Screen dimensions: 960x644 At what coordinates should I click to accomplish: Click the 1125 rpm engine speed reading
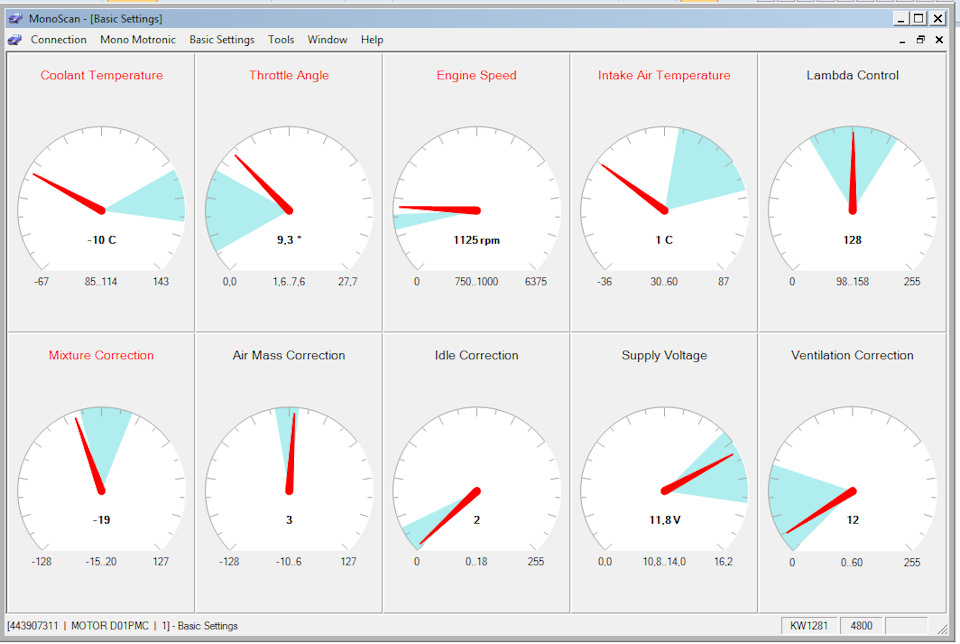[477, 241]
